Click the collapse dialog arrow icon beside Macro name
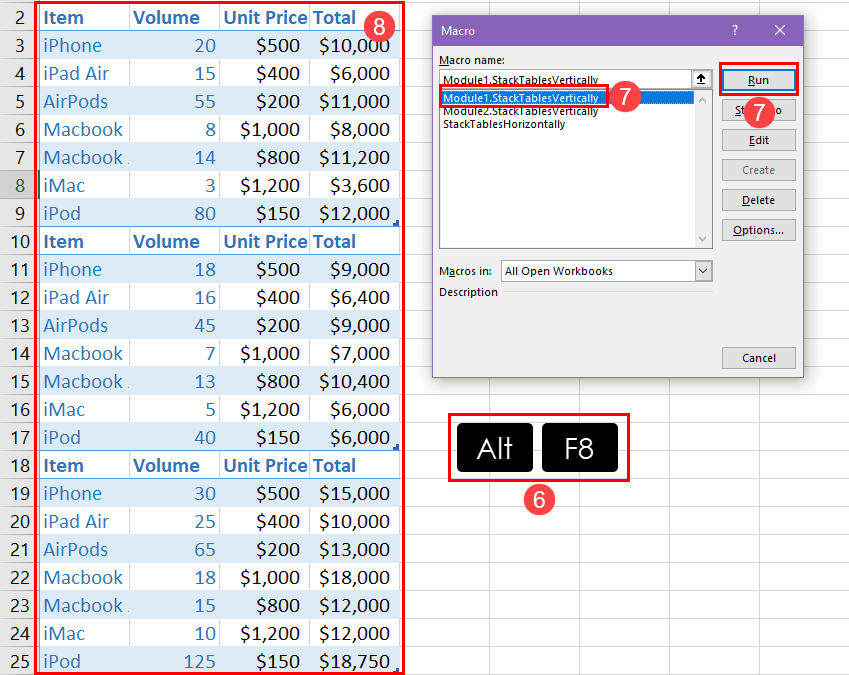The image size is (849, 675). click(x=701, y=79)
